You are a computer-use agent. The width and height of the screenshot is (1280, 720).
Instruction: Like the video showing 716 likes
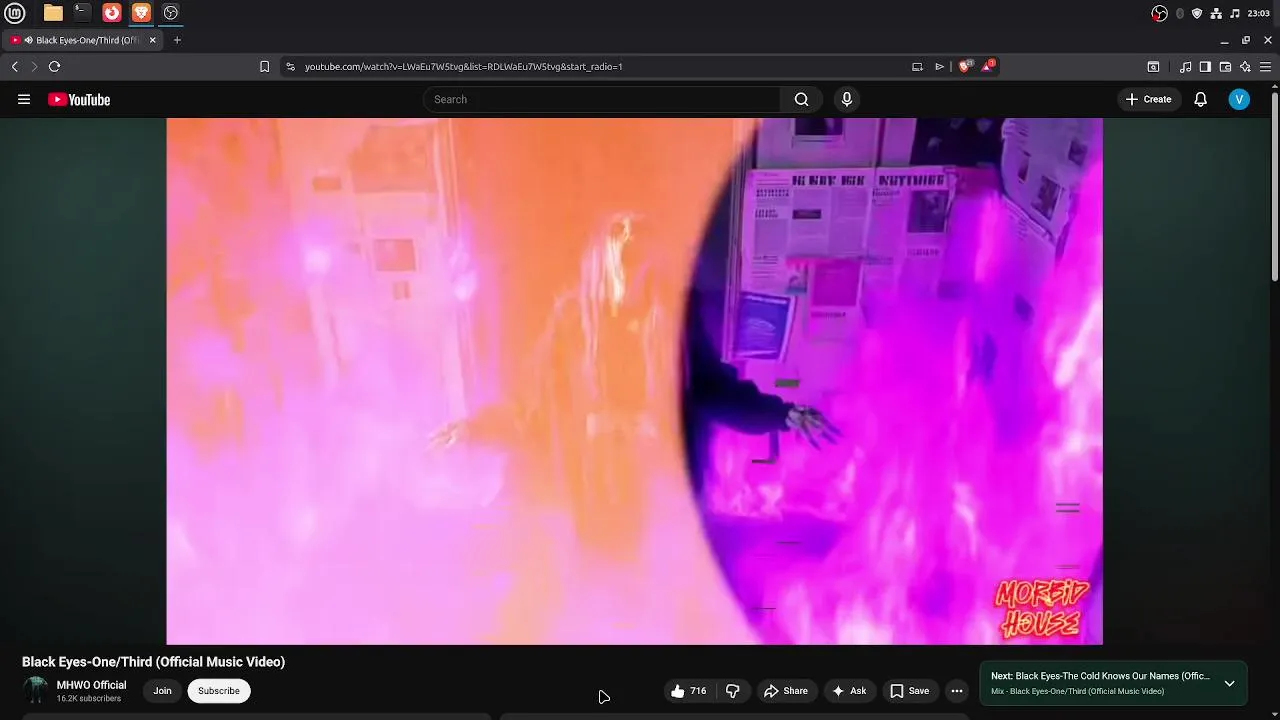689,691
